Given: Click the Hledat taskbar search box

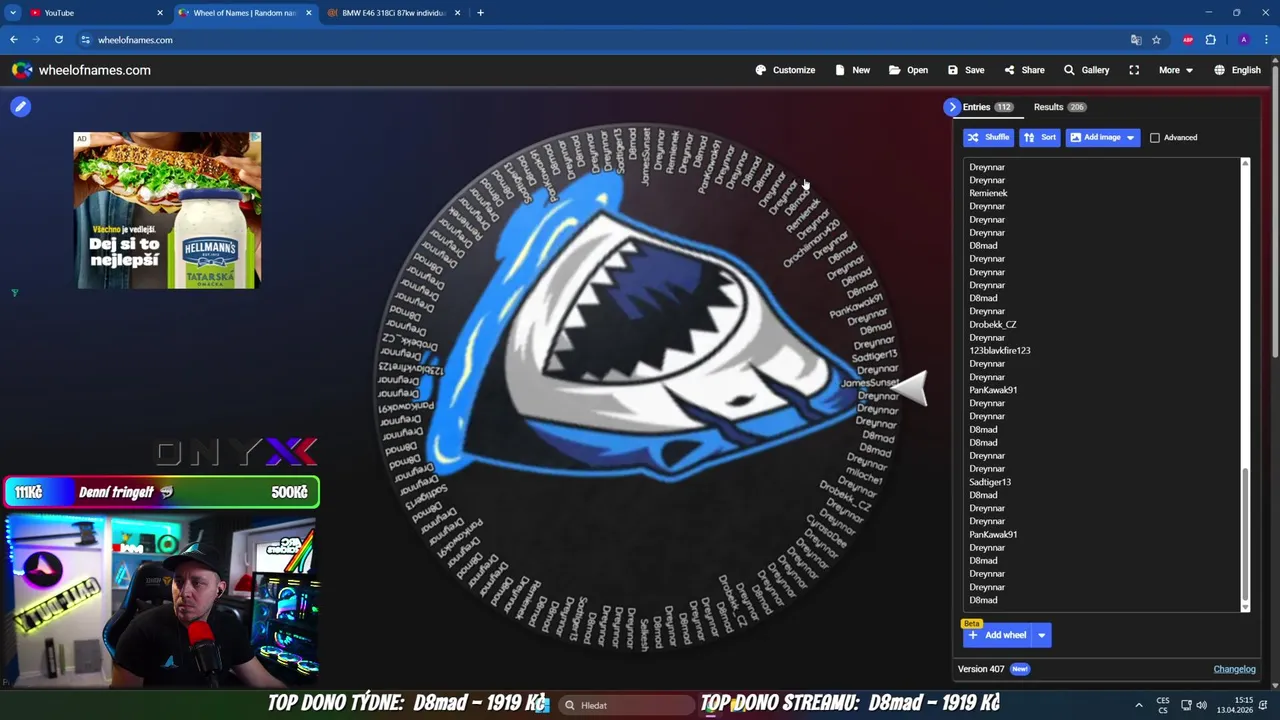Looking at the screenshot, I should click(625, 705).
